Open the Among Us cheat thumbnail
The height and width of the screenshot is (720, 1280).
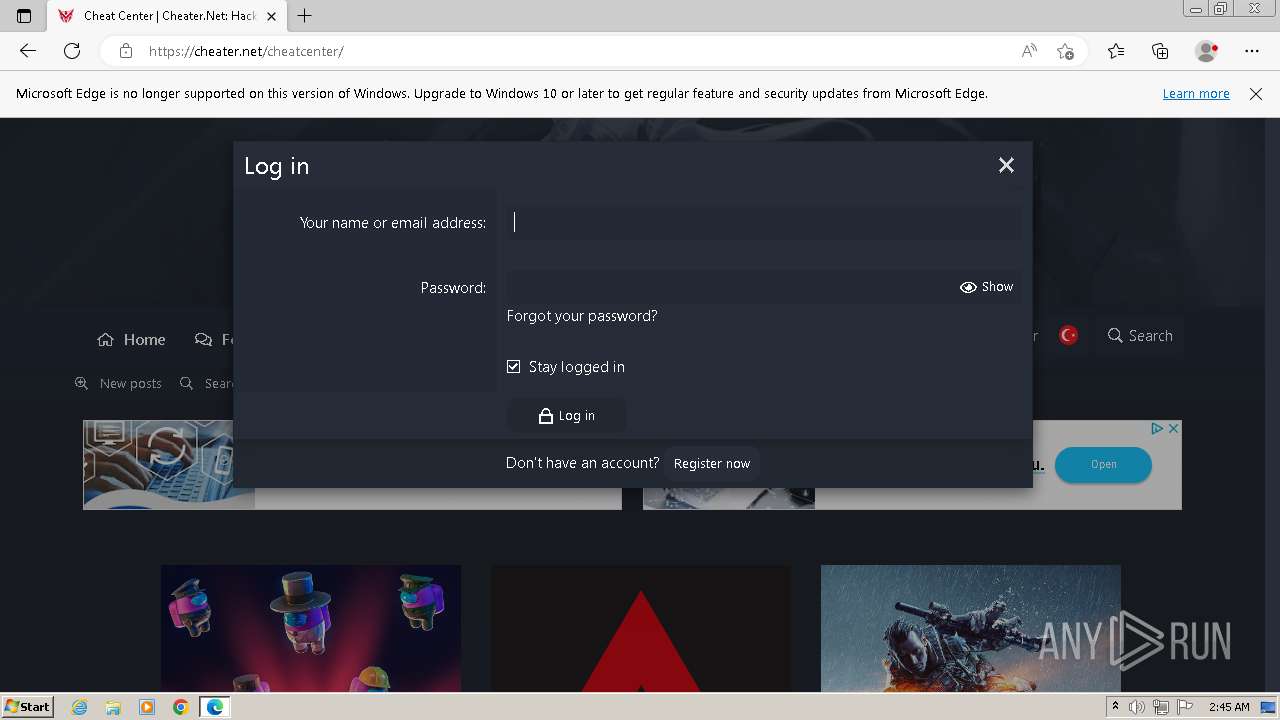click(311, 628)
